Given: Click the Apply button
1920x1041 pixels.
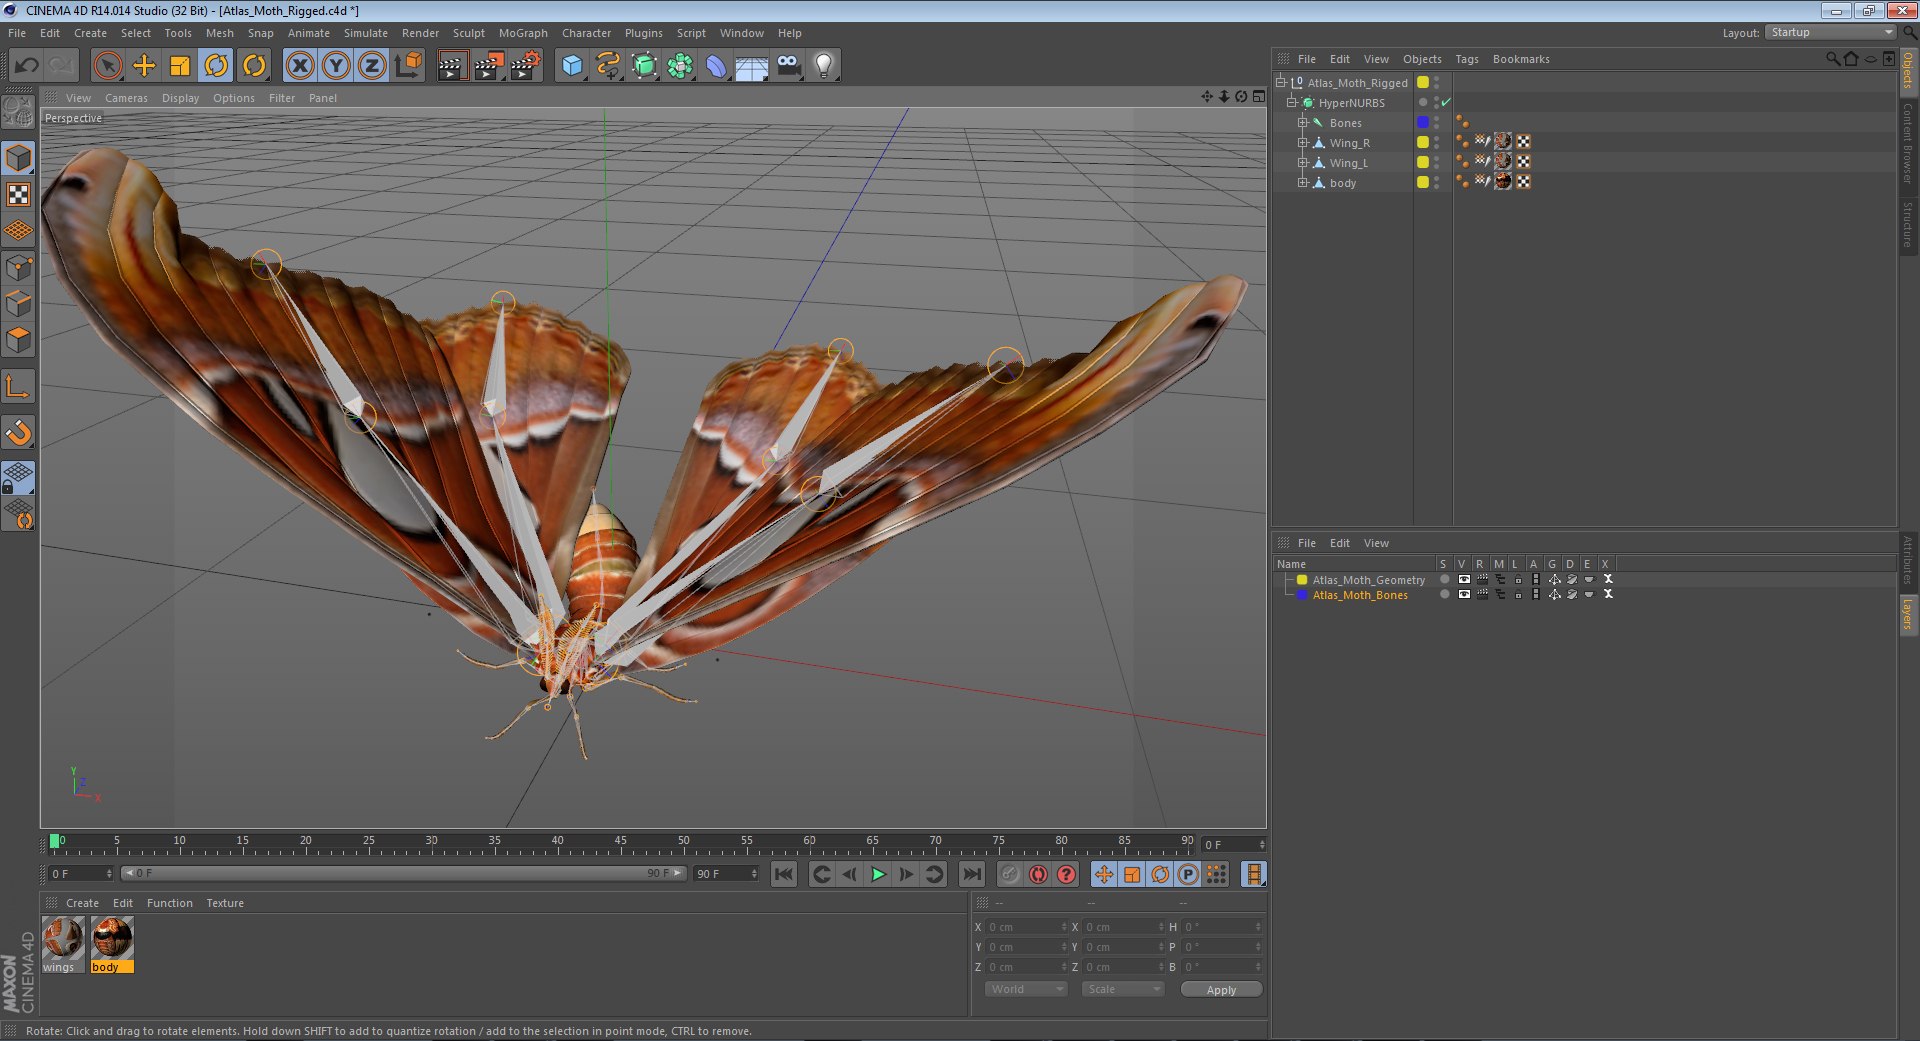Looking at the screenshot, I should [x=1221, y=989].
